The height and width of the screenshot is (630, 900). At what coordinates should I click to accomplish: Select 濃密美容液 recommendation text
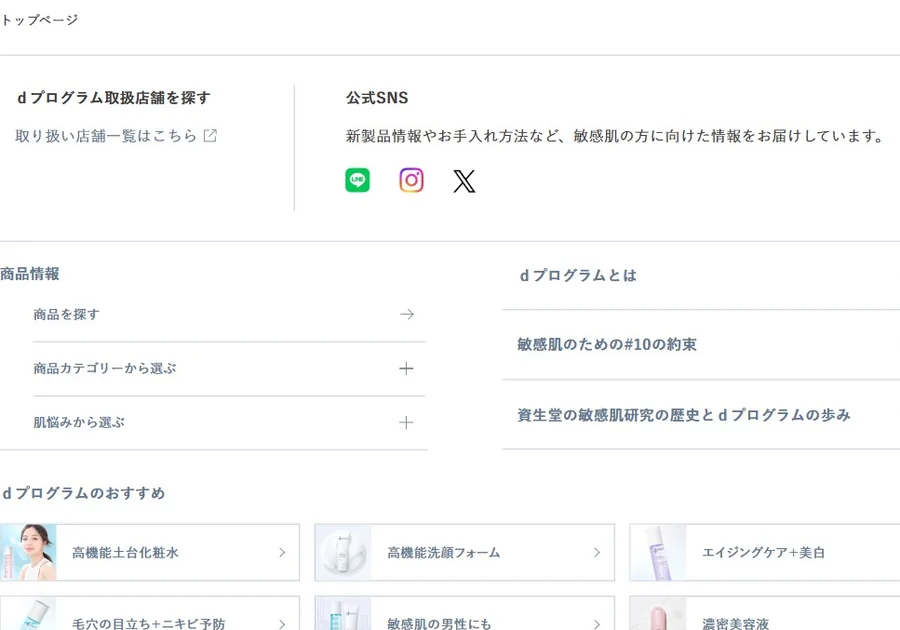click(x=735, y=623)
